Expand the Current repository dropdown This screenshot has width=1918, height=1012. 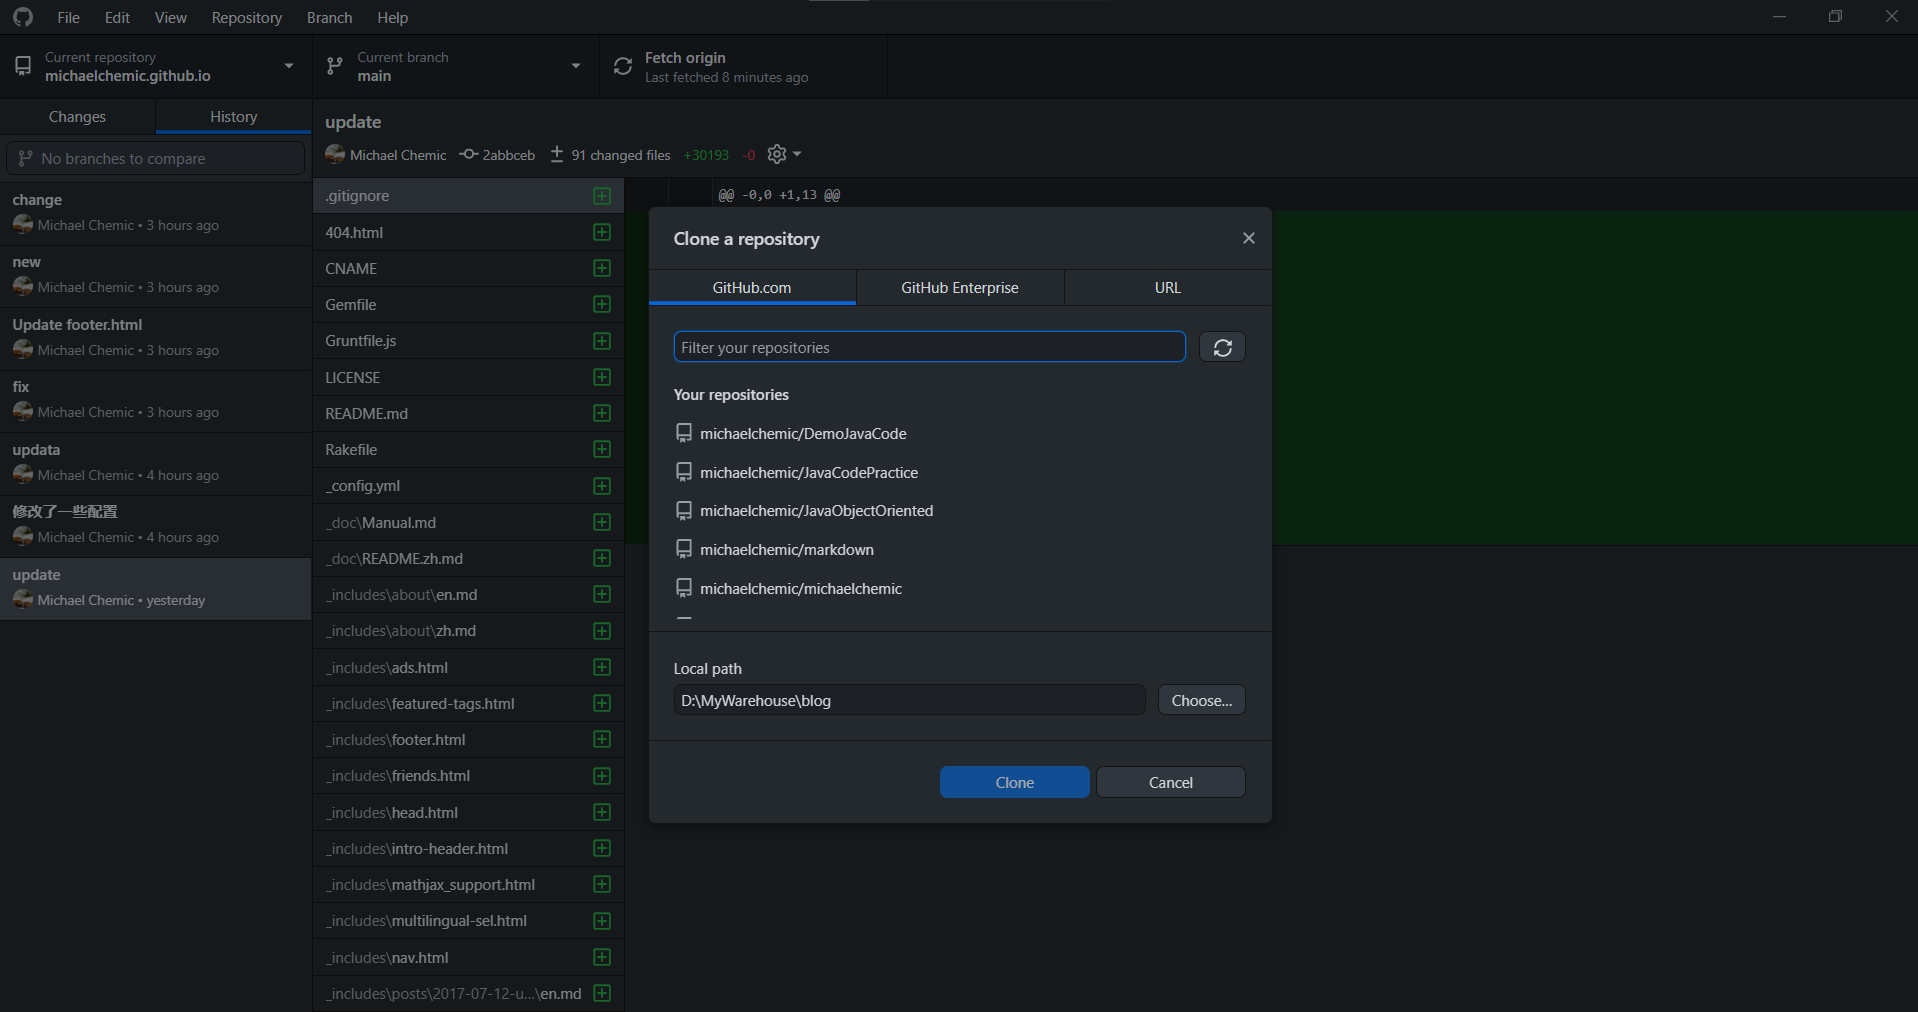tap(156, 66)
